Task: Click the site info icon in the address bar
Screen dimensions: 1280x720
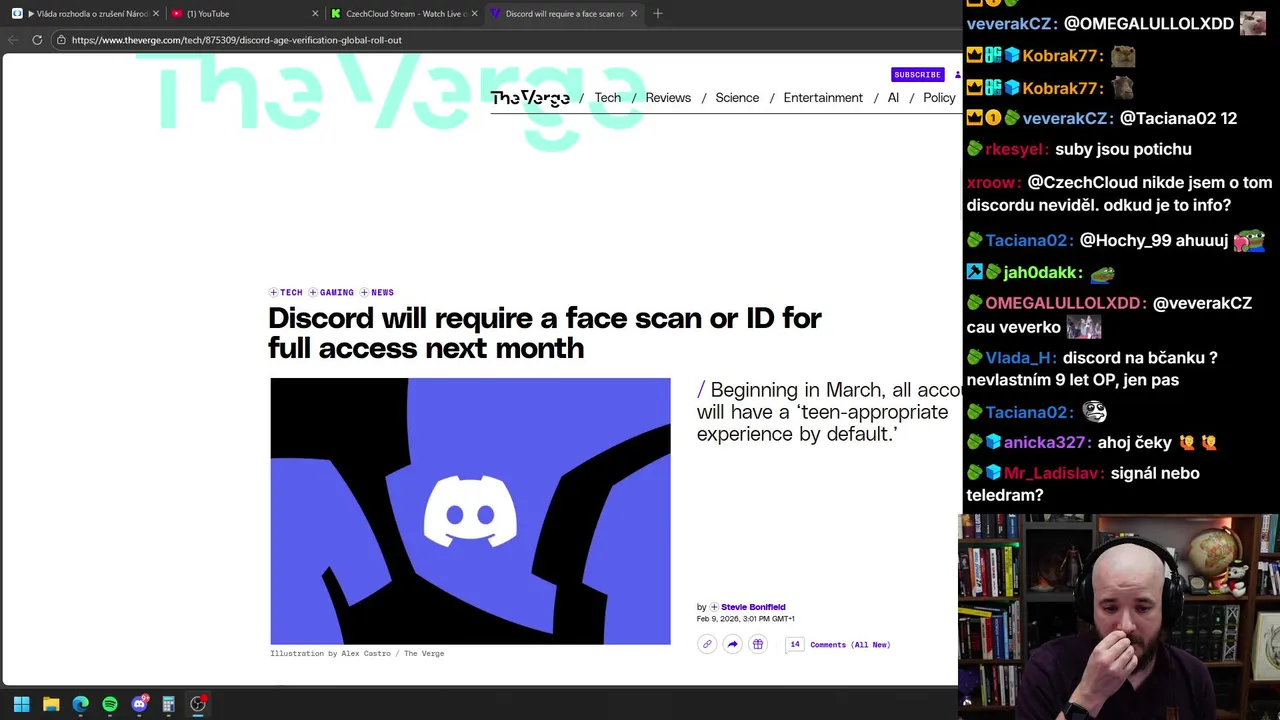Action: [x=61, y=40]
